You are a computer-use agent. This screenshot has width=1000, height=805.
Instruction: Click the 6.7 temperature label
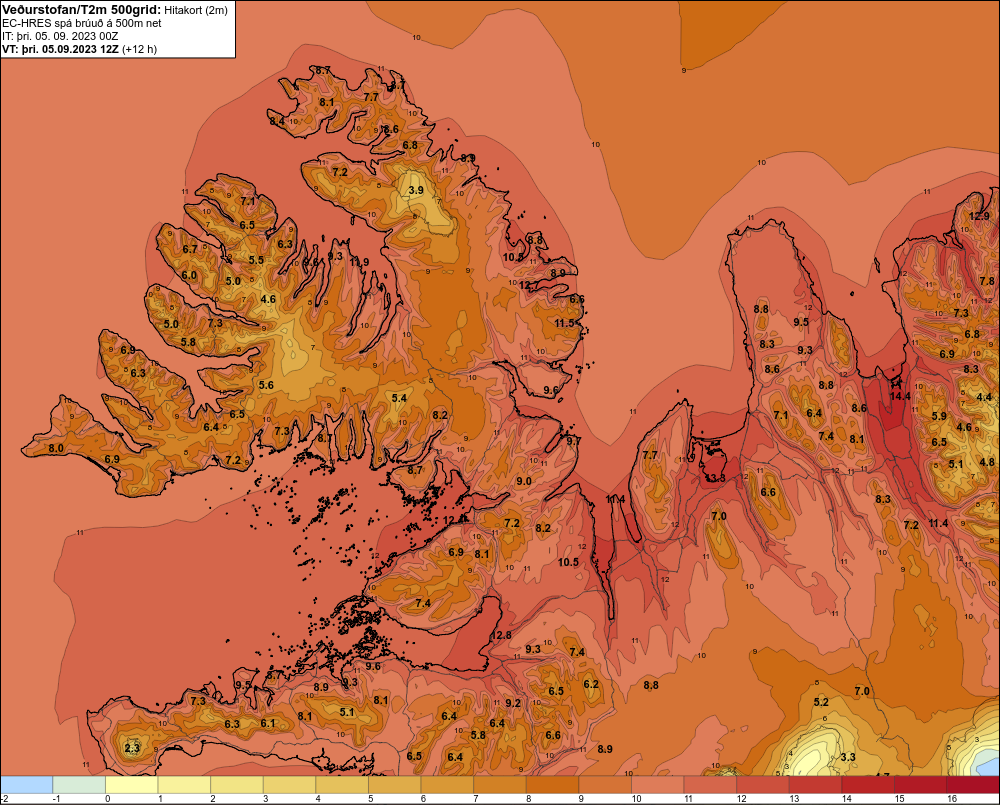tap(190, 249)
